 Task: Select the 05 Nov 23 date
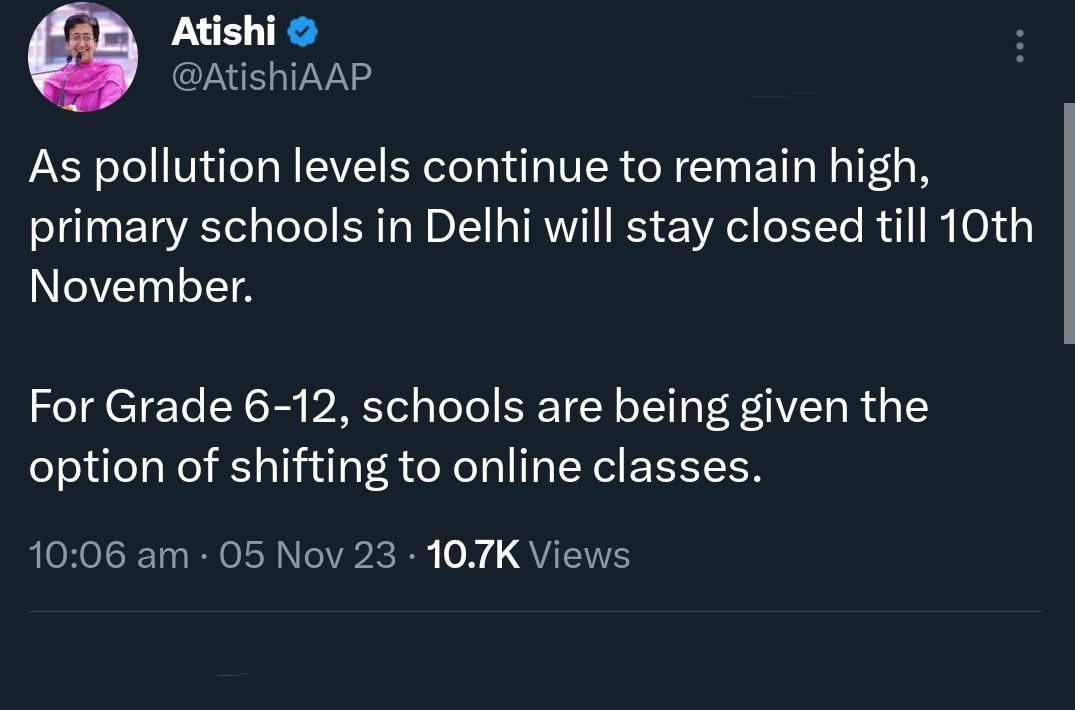(308, 554)
